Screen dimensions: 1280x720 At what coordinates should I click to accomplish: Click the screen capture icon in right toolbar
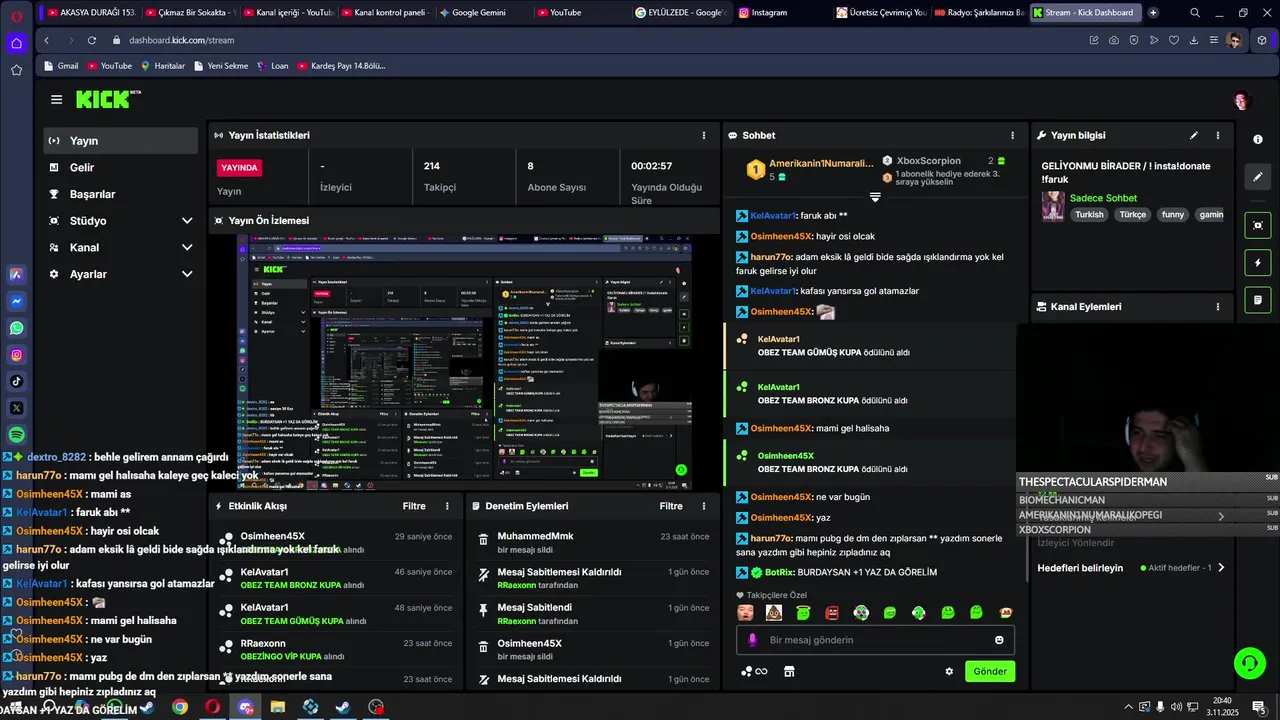click(x=1258, y=225)
